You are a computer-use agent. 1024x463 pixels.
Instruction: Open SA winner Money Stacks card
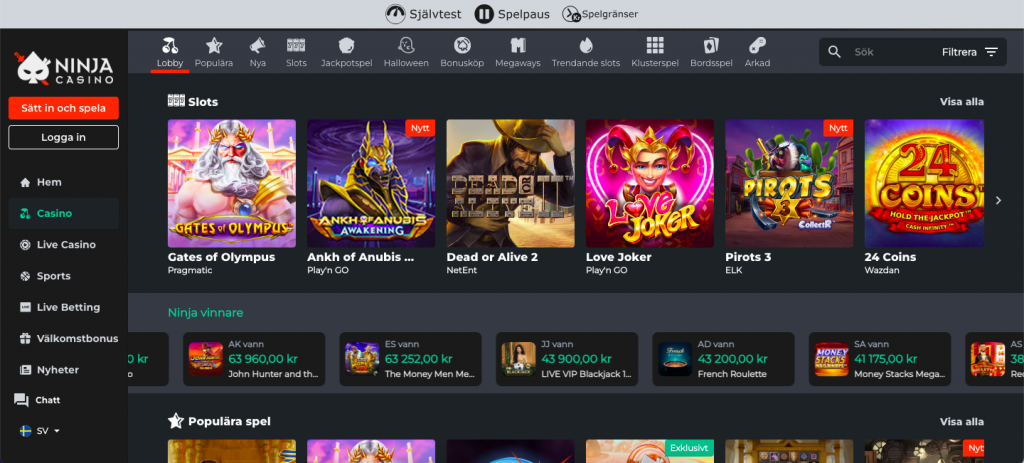click(880, 359)
